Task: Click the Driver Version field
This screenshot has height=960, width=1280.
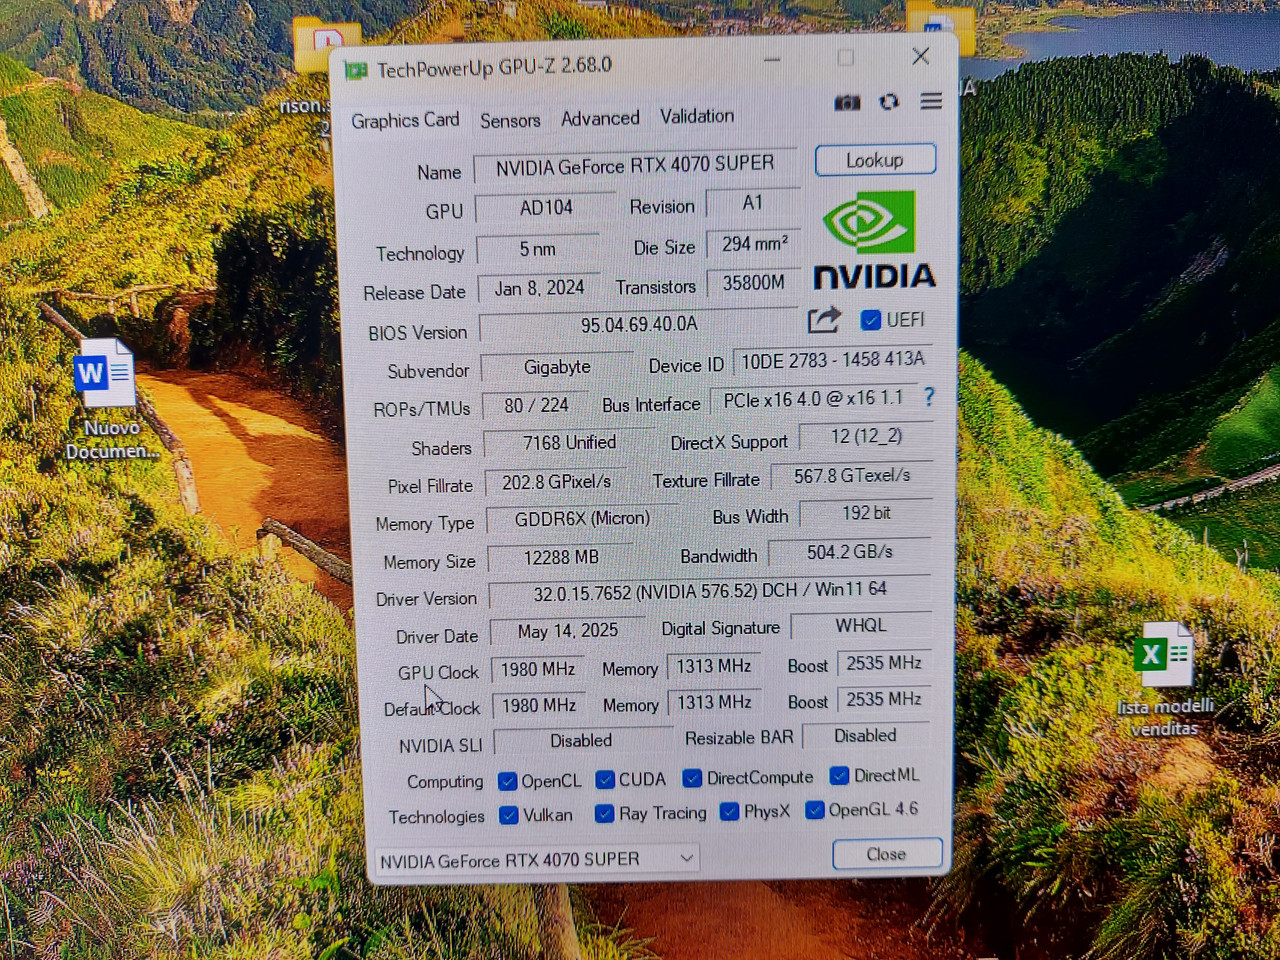Action: pyautogui.click(x=710, y=592)
